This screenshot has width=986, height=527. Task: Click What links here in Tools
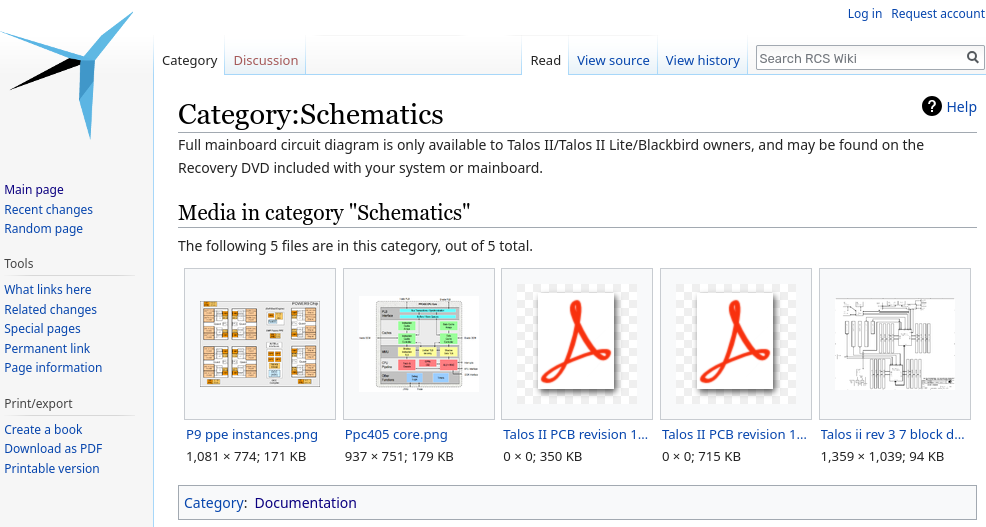(47, 290)
